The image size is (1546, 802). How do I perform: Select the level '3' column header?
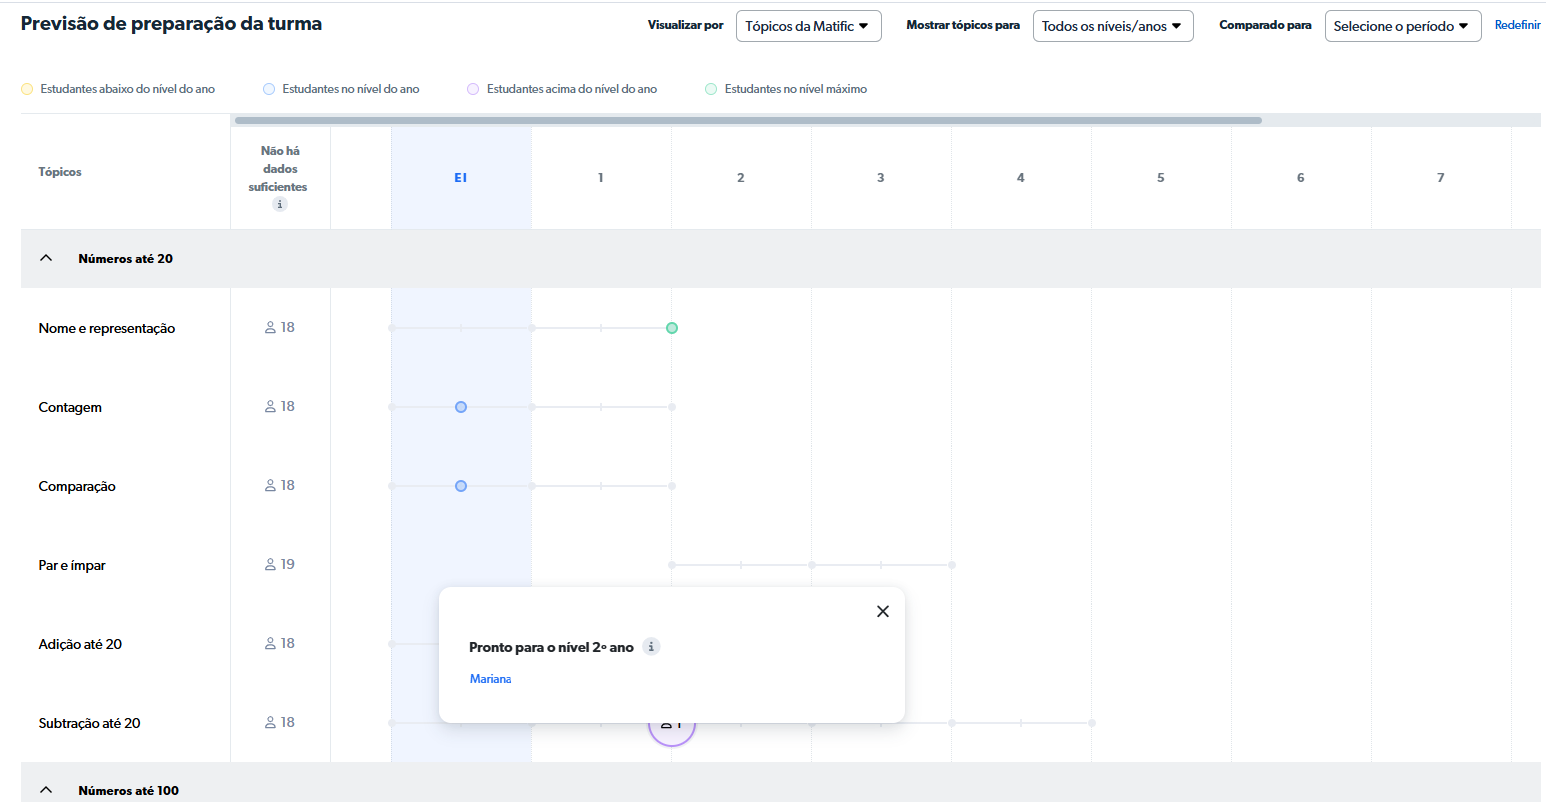point(881,178)
